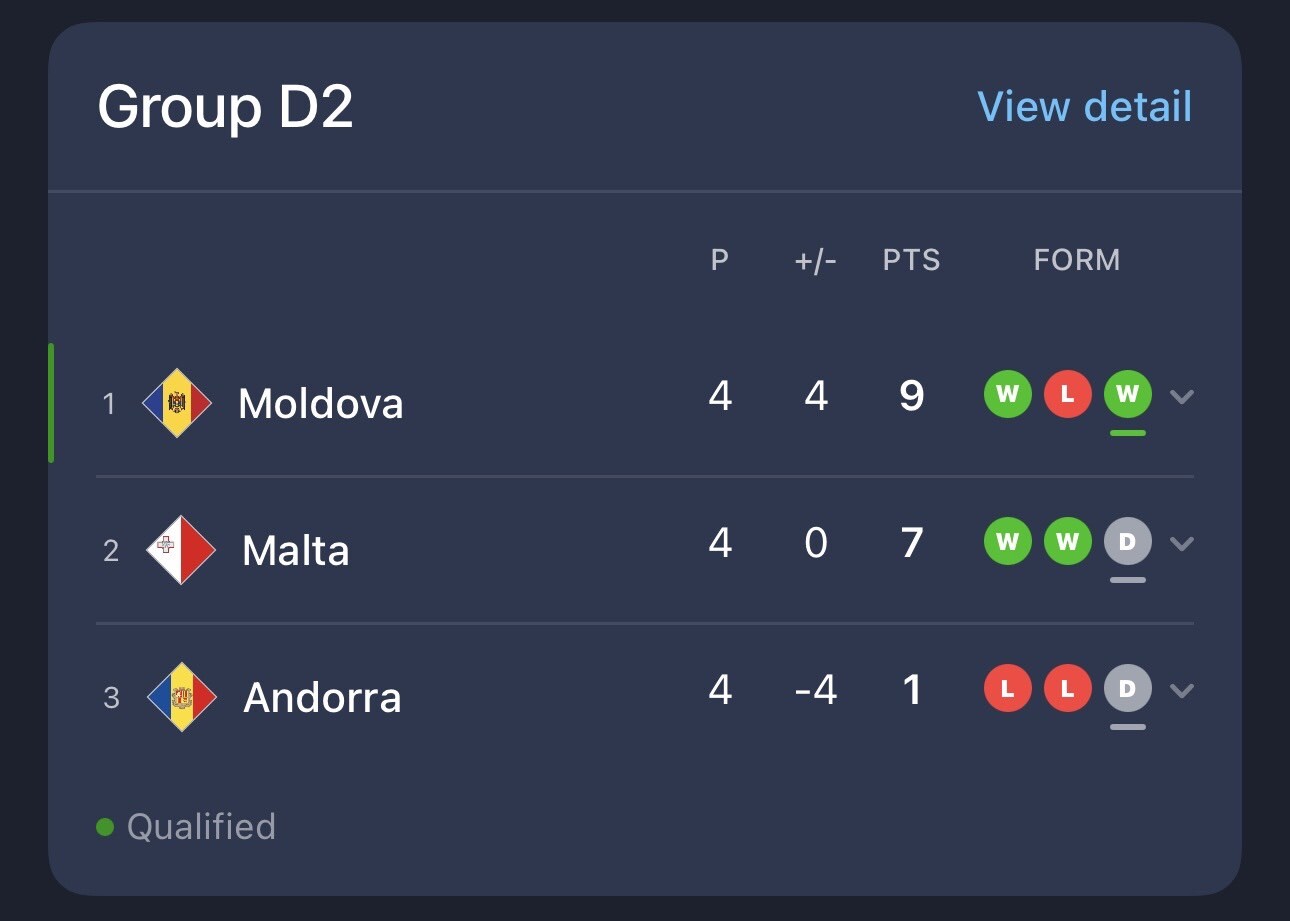Select the Moldova team name

click(320, 404)
